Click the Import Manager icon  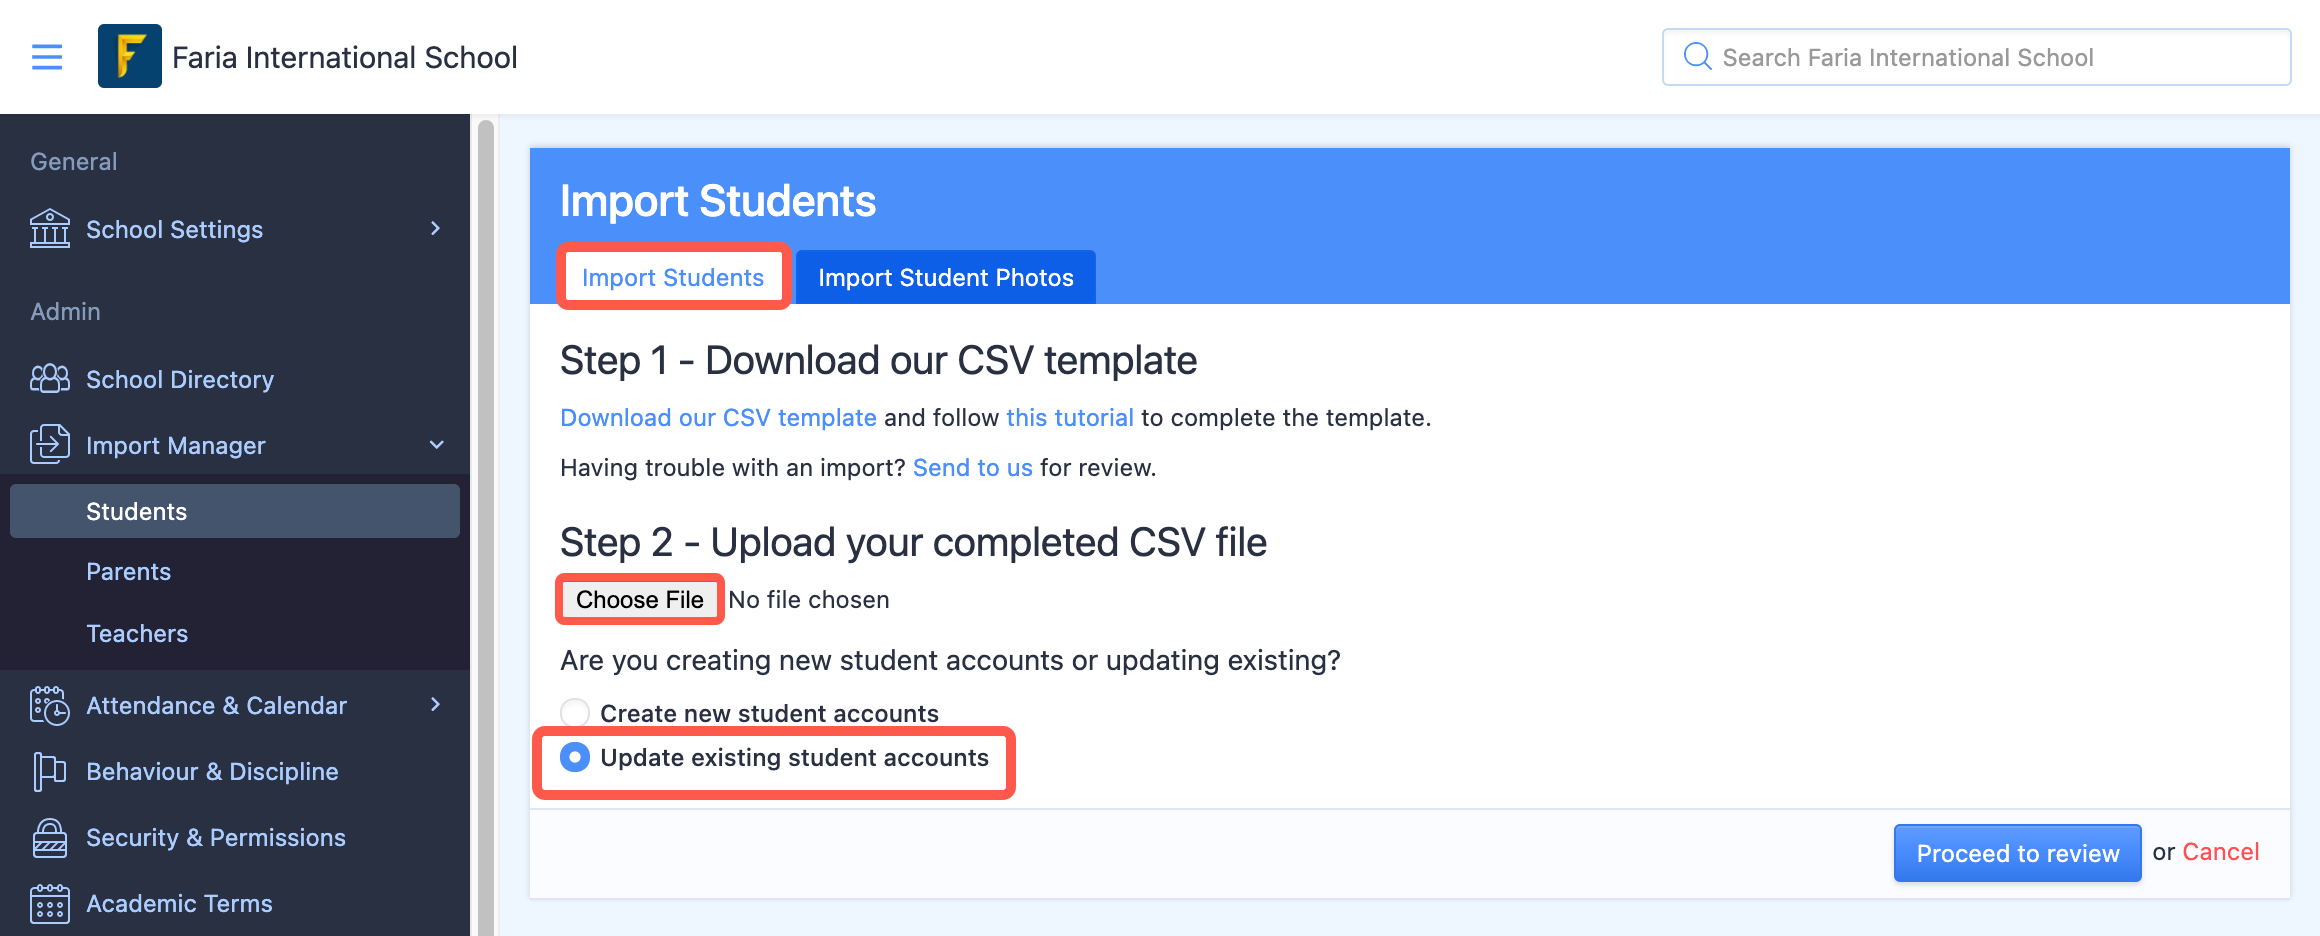coord(50,445)
